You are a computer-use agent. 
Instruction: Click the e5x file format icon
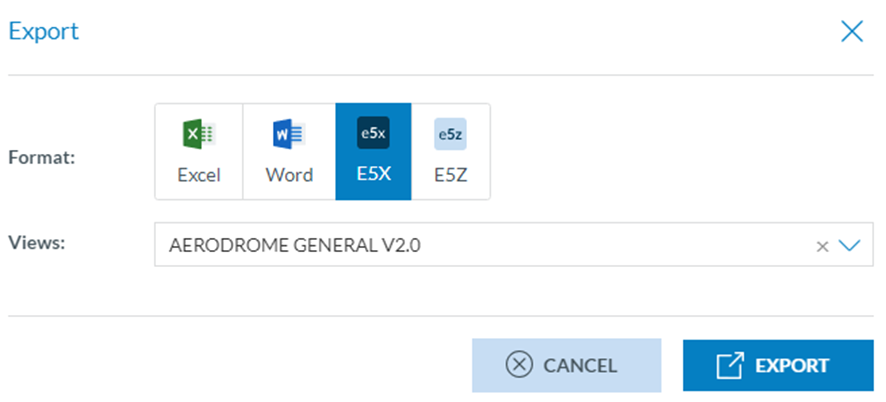click(373, 134)
